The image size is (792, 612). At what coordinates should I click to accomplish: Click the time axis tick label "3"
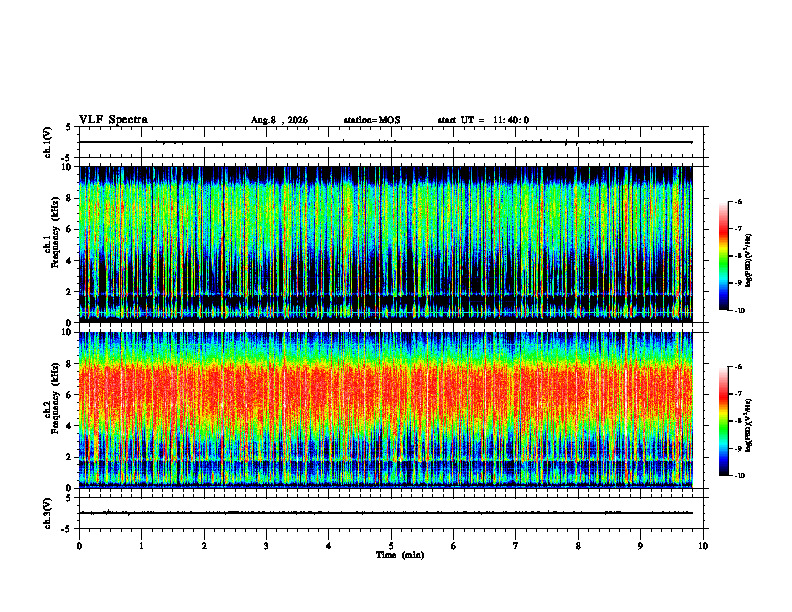266,546
